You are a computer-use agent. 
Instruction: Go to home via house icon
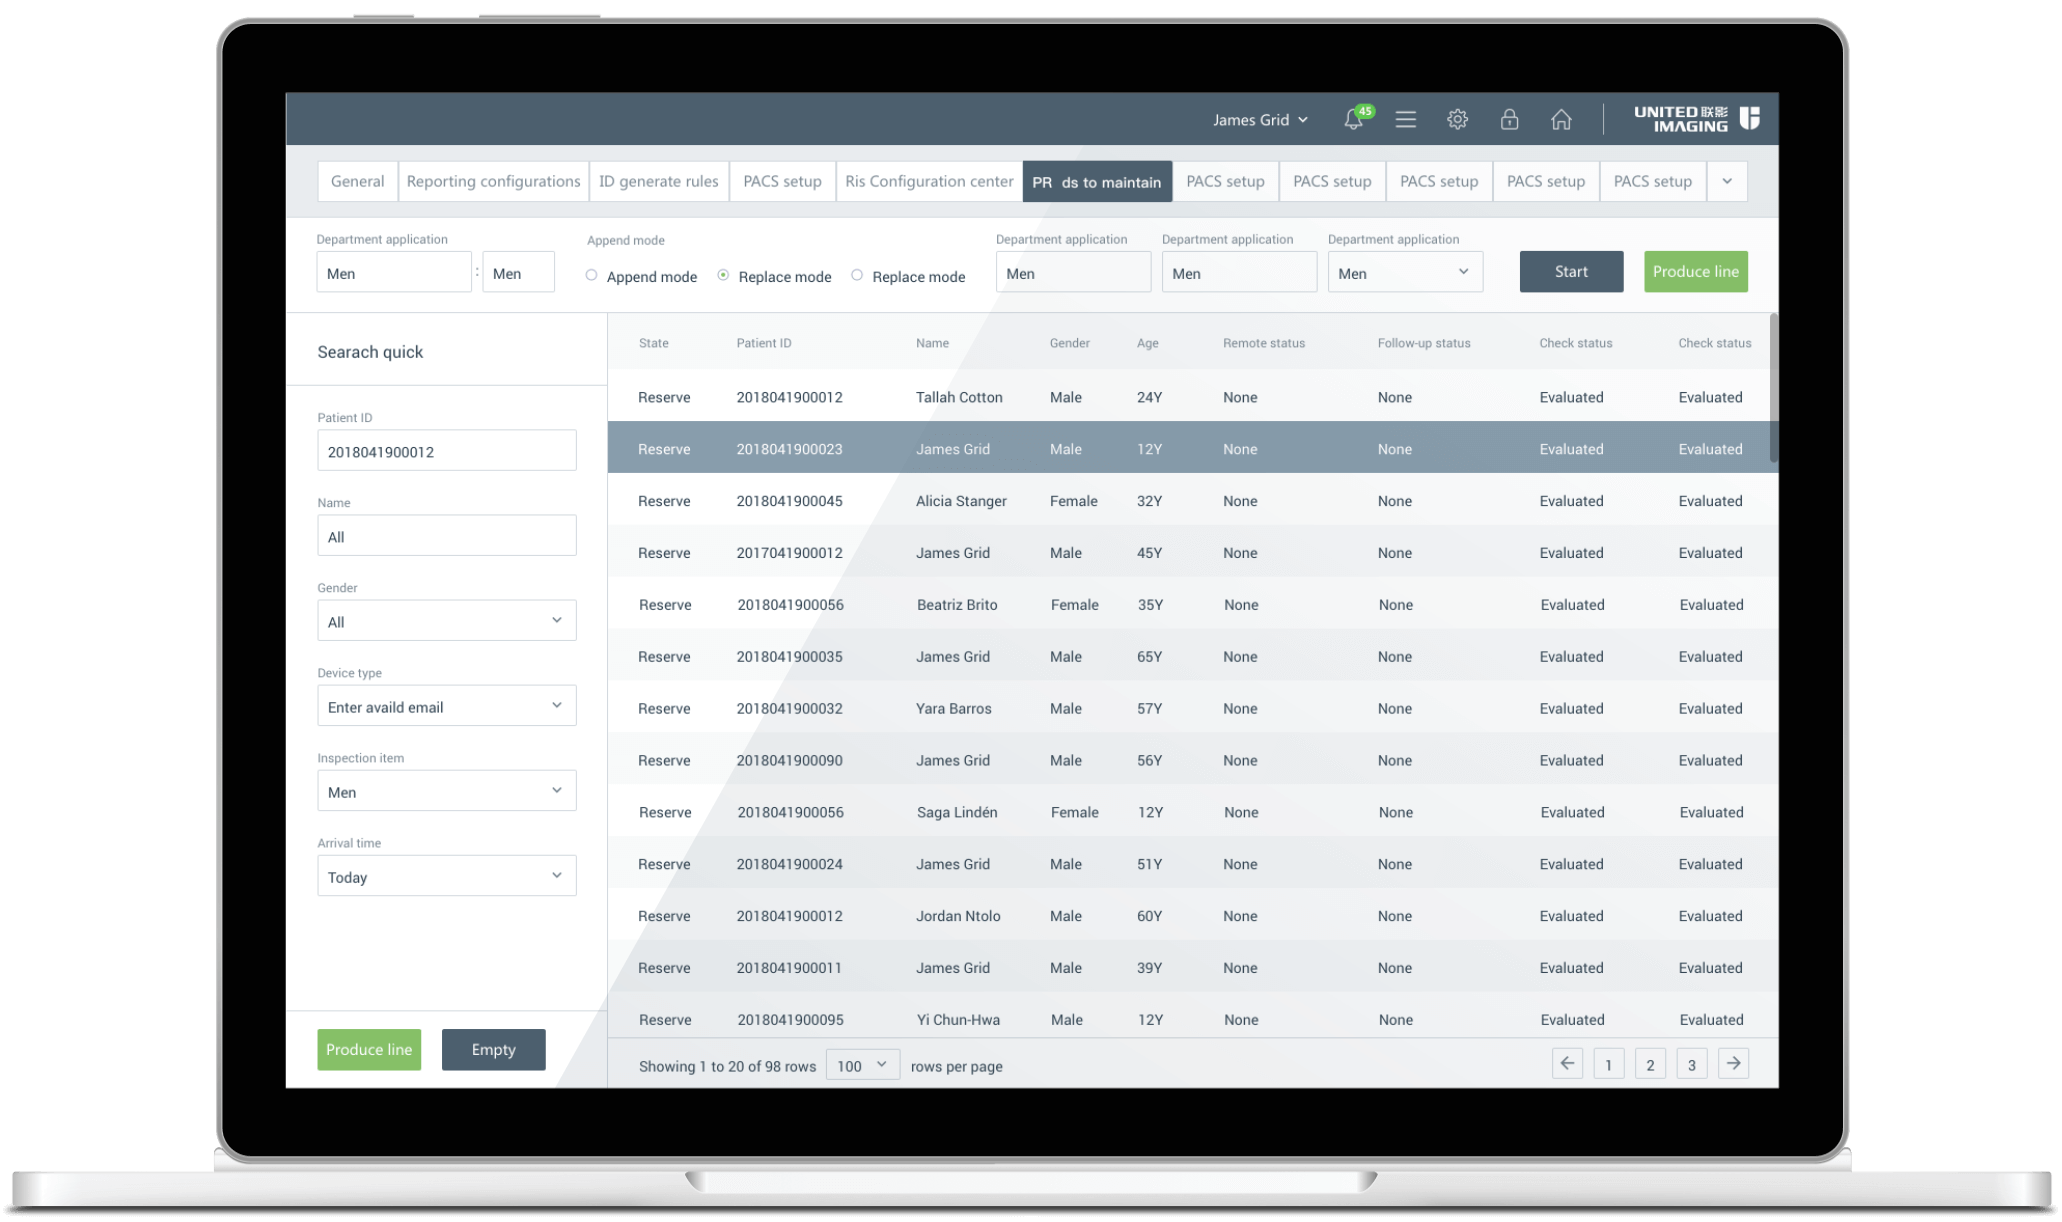click(x=1561, y=120)
